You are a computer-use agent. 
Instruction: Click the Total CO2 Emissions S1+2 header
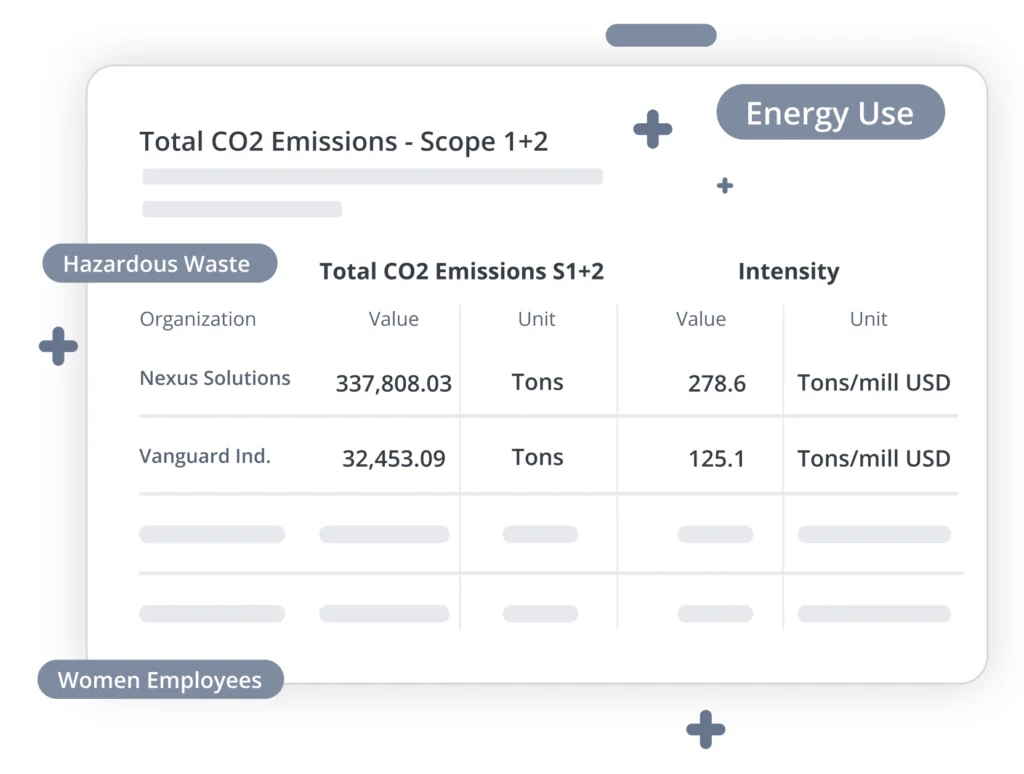click(461, 271)
